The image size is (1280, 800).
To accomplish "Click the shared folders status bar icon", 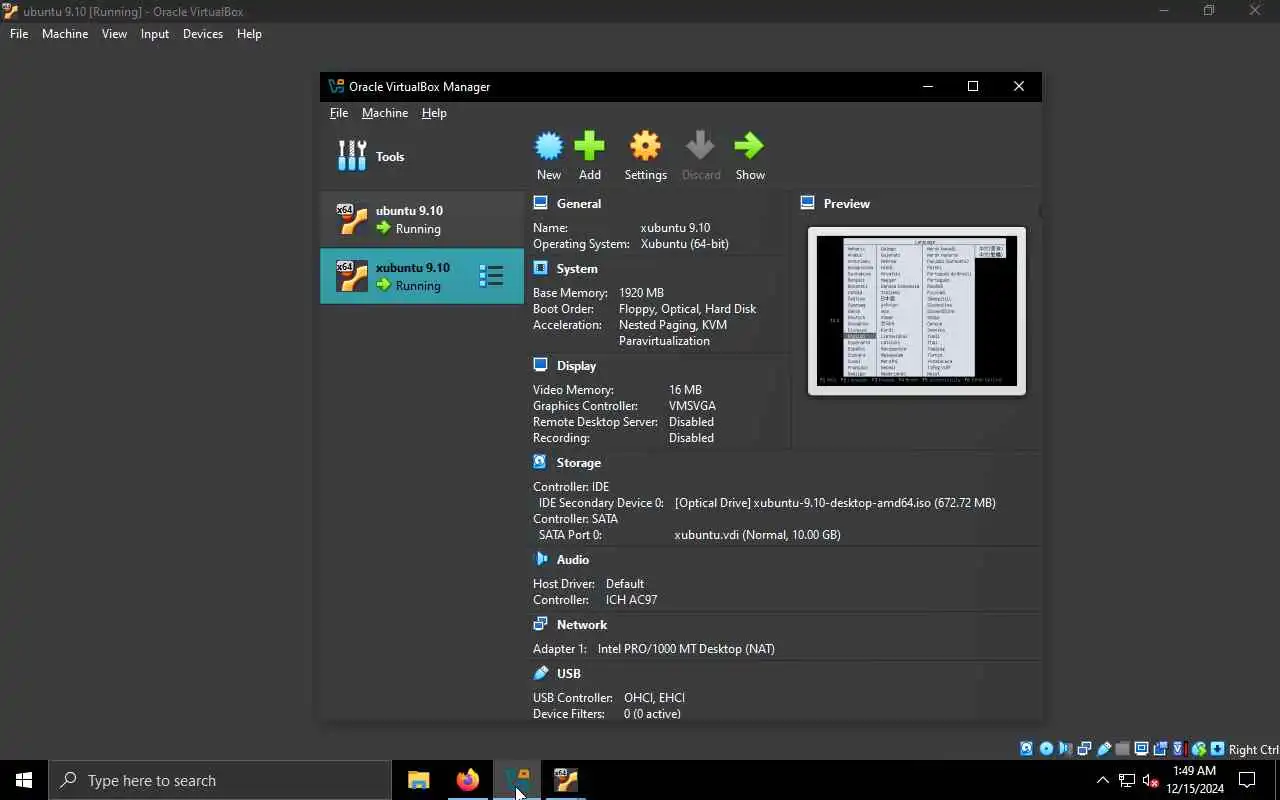I will click(x=1122, y=749).
